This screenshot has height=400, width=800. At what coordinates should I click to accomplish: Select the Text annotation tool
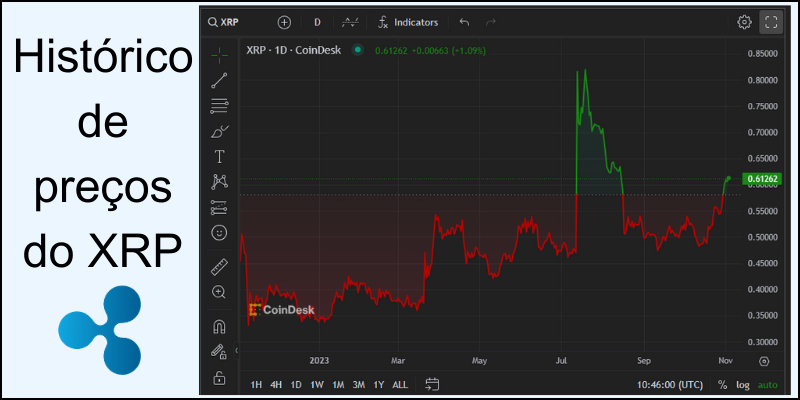tap(219, 157)
